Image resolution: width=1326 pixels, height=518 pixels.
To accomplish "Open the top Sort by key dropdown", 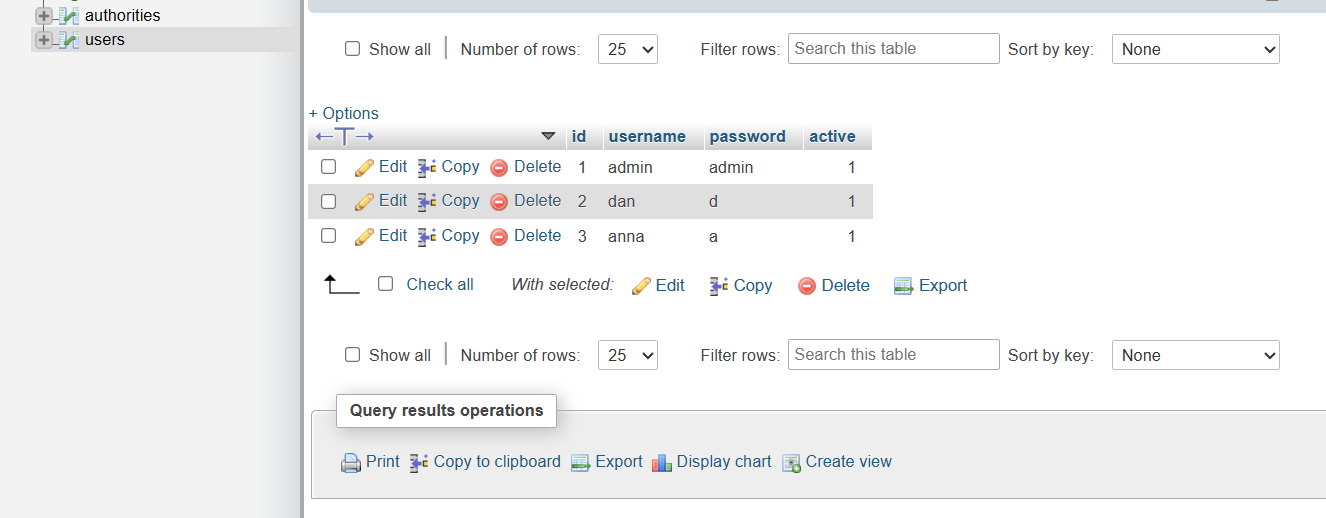I will click(x=1195, y=49).
